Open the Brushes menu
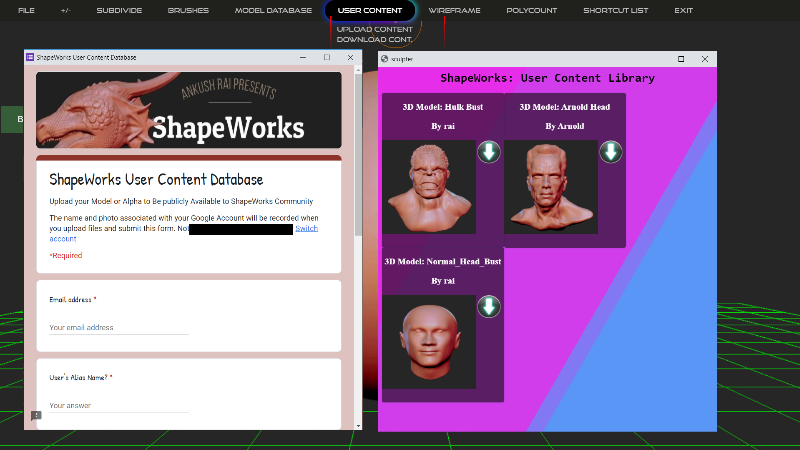This screenshot has height=450, width=800. (188, 10)
